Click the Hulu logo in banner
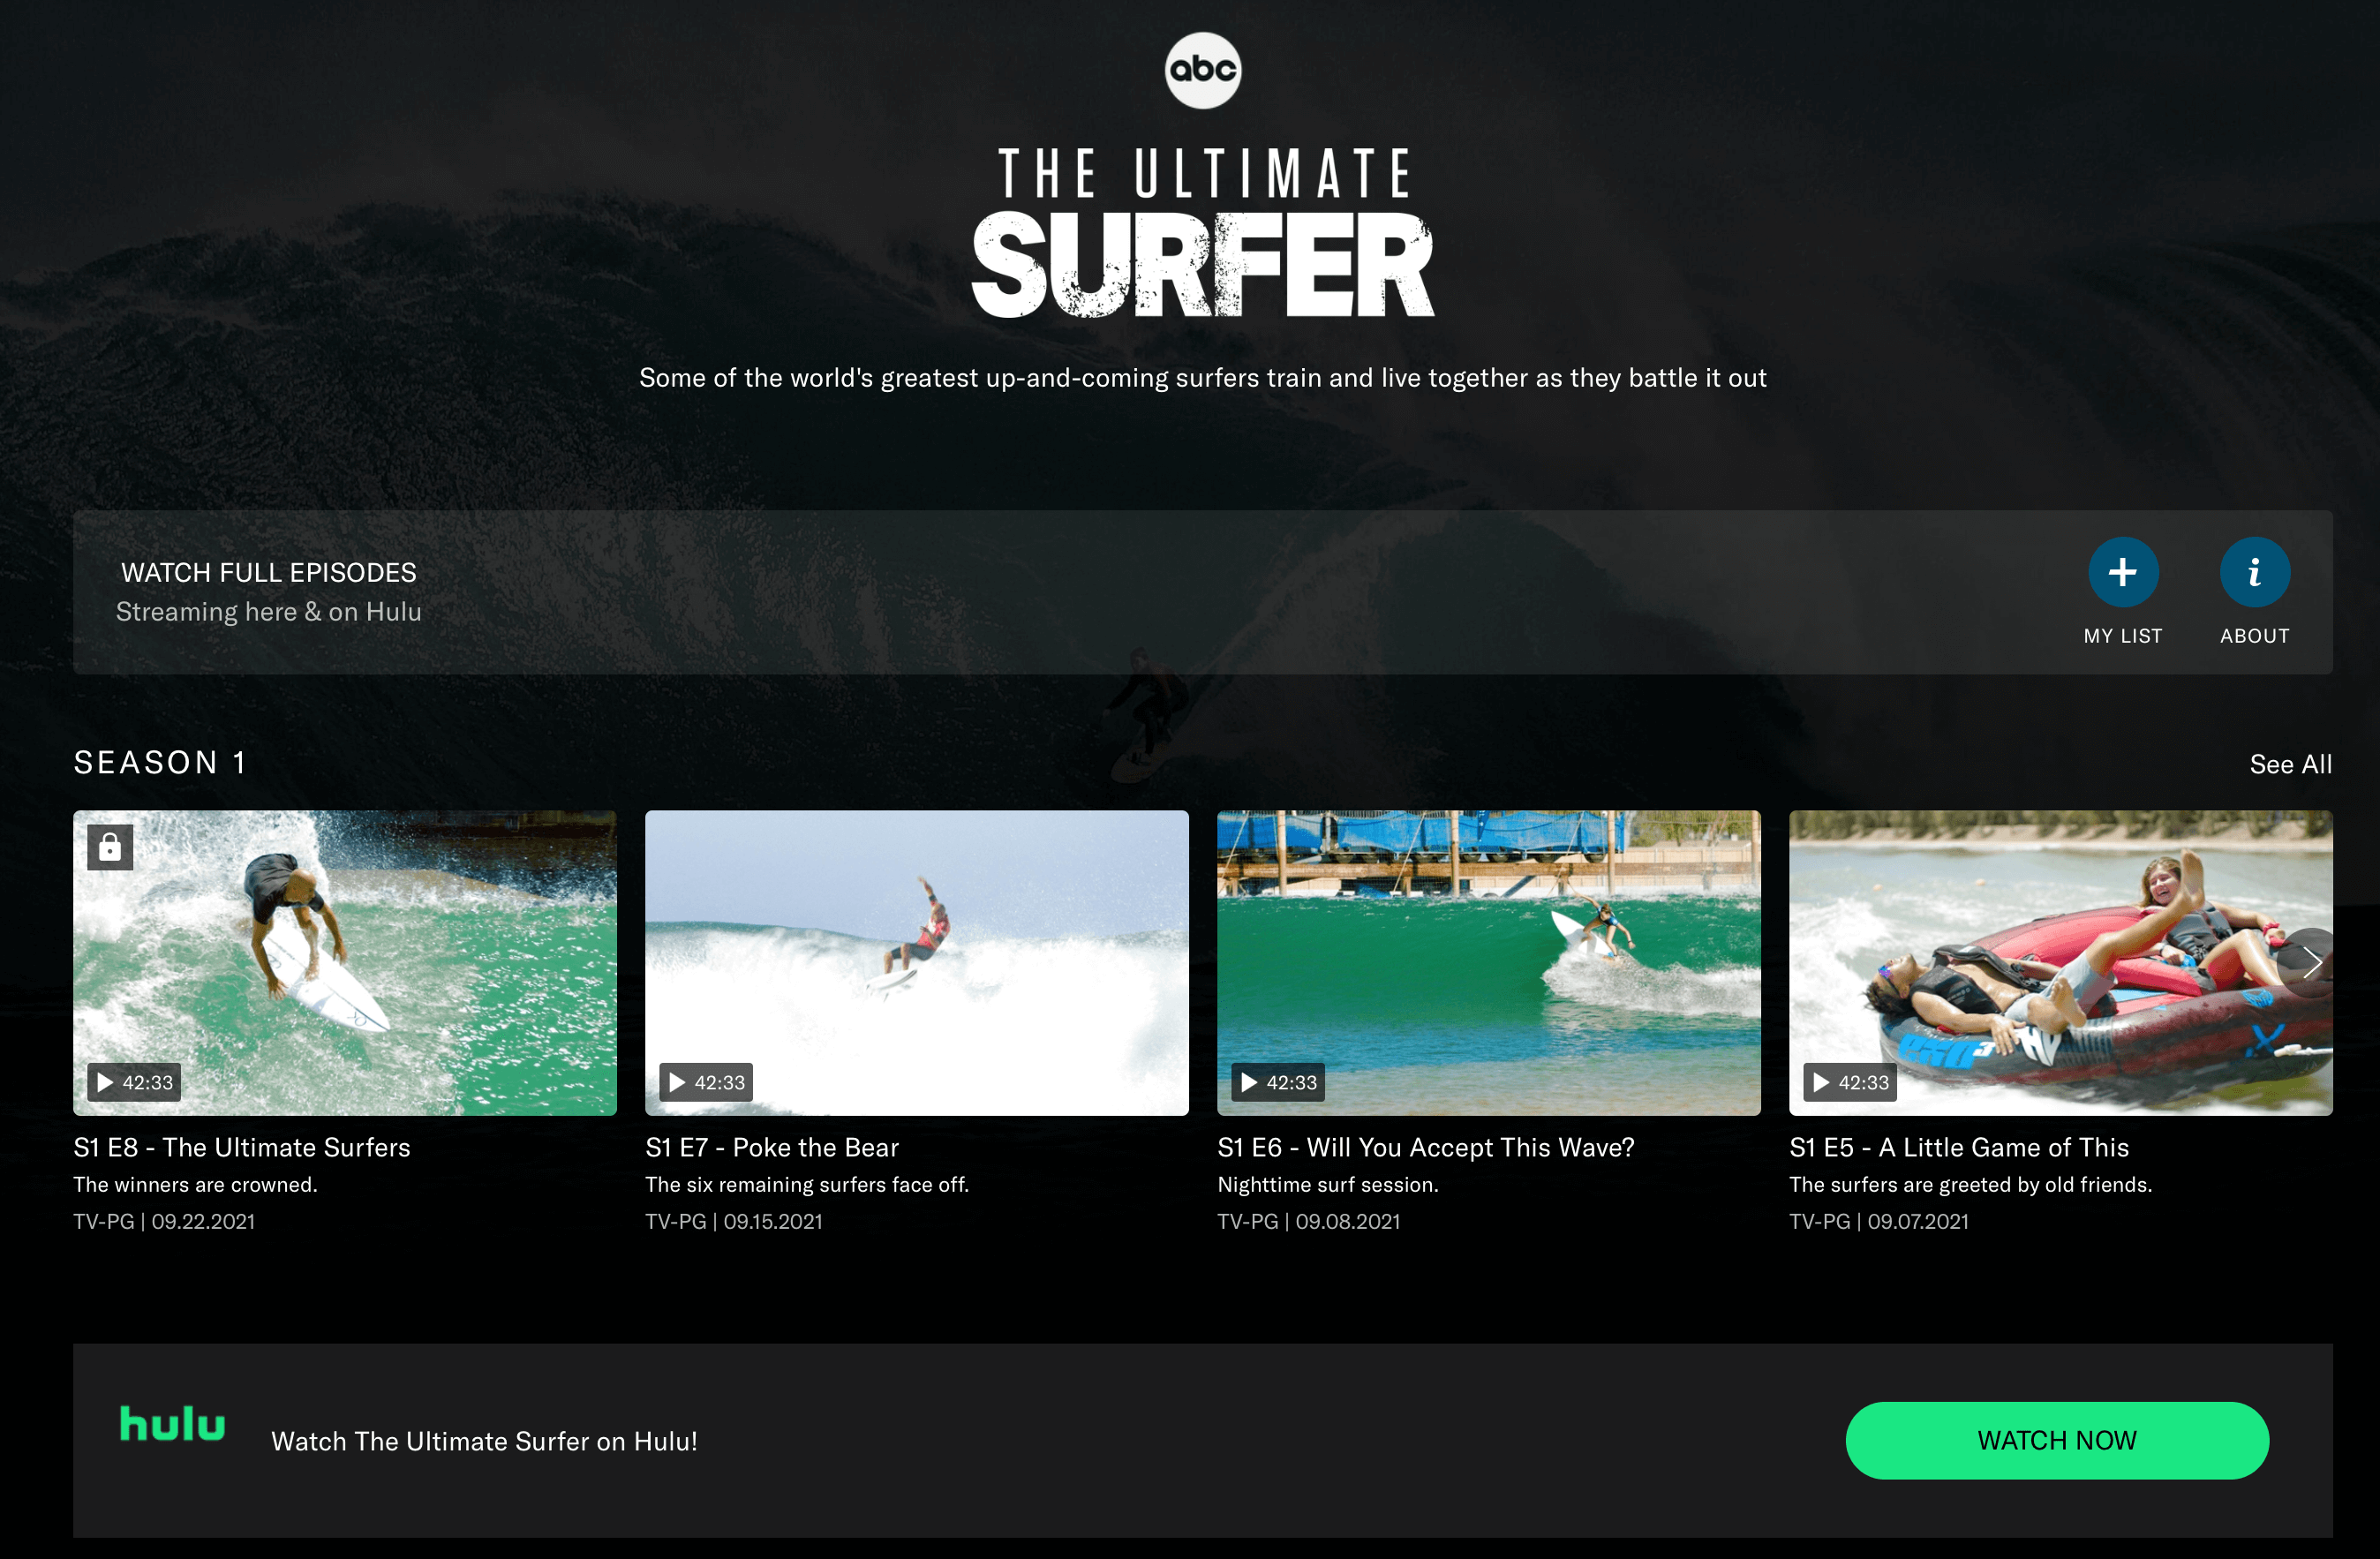This screenshot has height=1559, width=2380. tap(172, 1424)
